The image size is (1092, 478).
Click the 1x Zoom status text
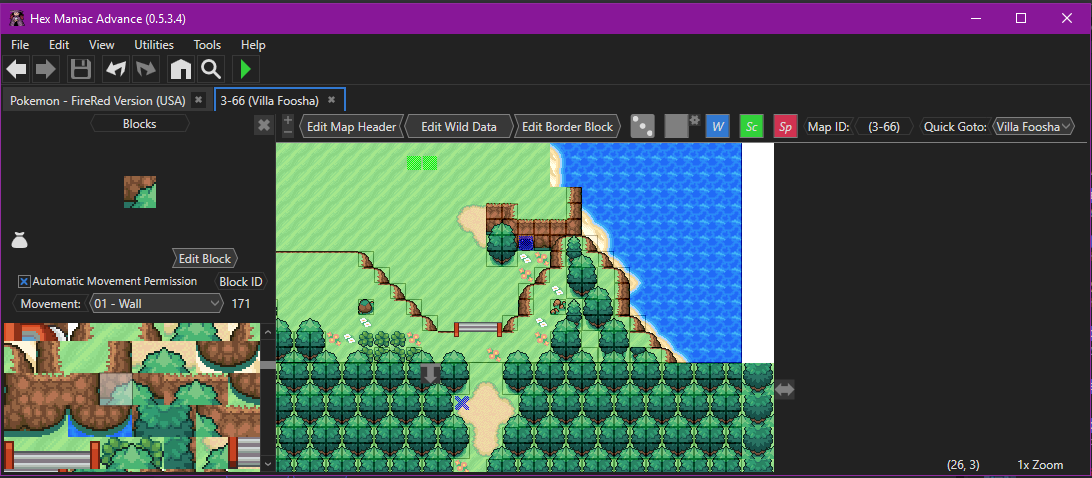coord(1040,465)
